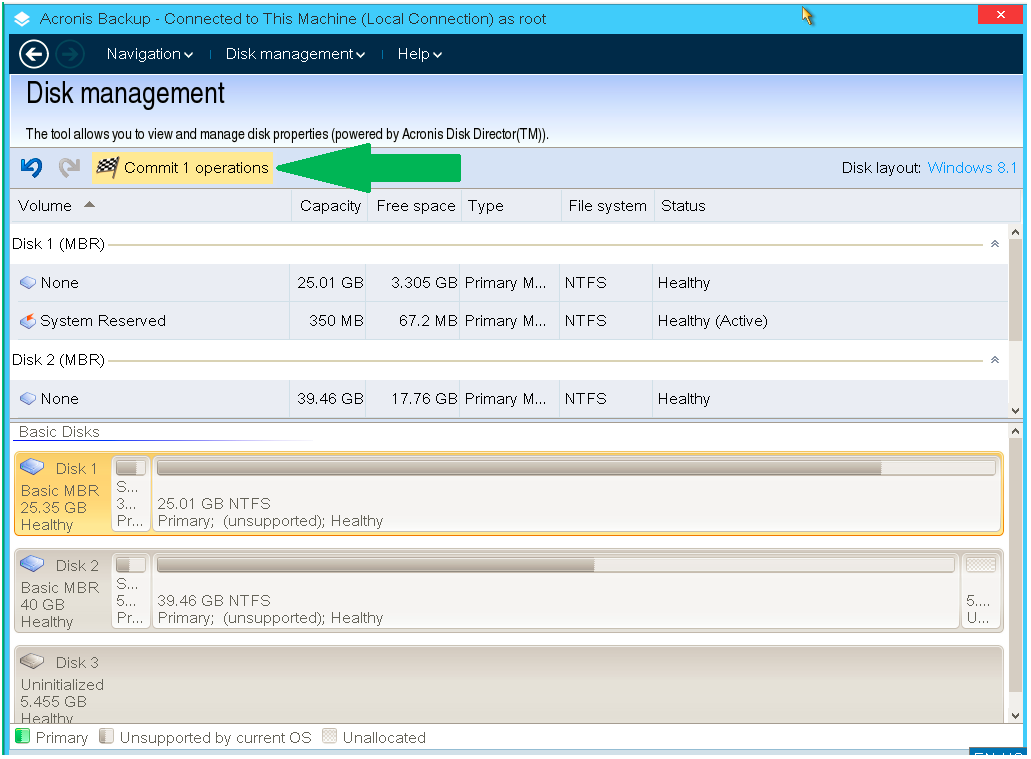Select the 39.46 GB NTFS partition block

556,590
